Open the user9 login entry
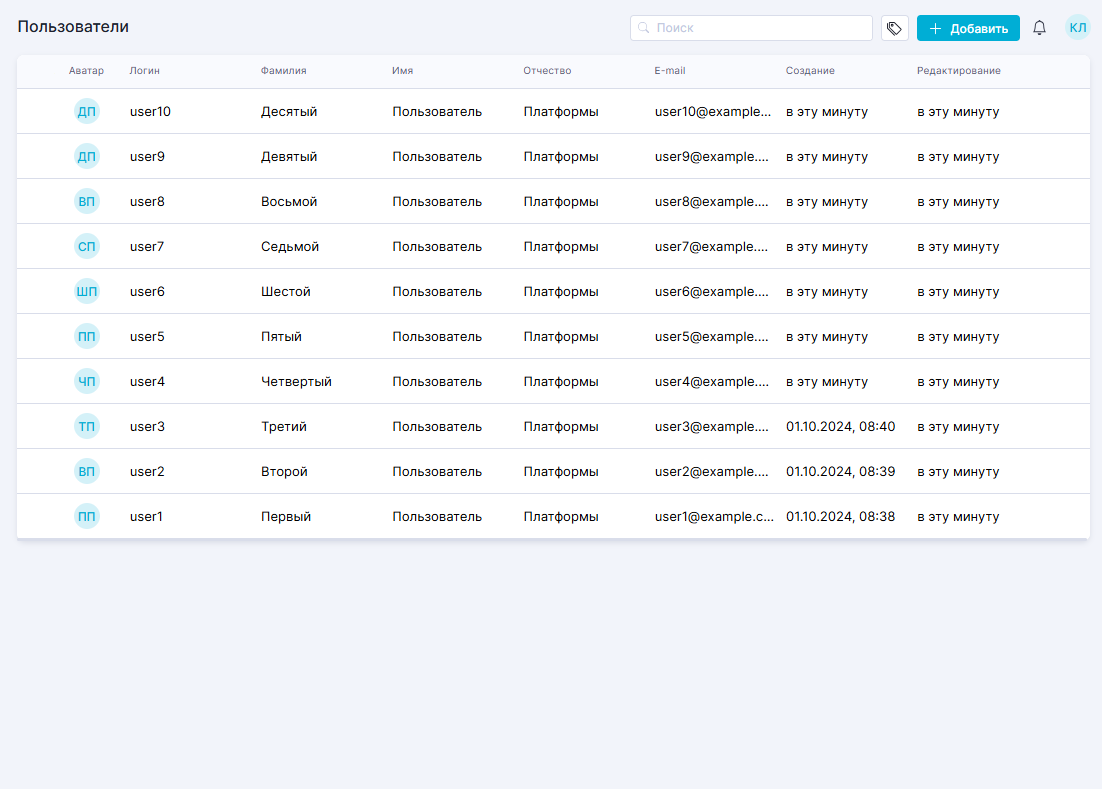1102x789 pixels. click(x=147, y=157)
